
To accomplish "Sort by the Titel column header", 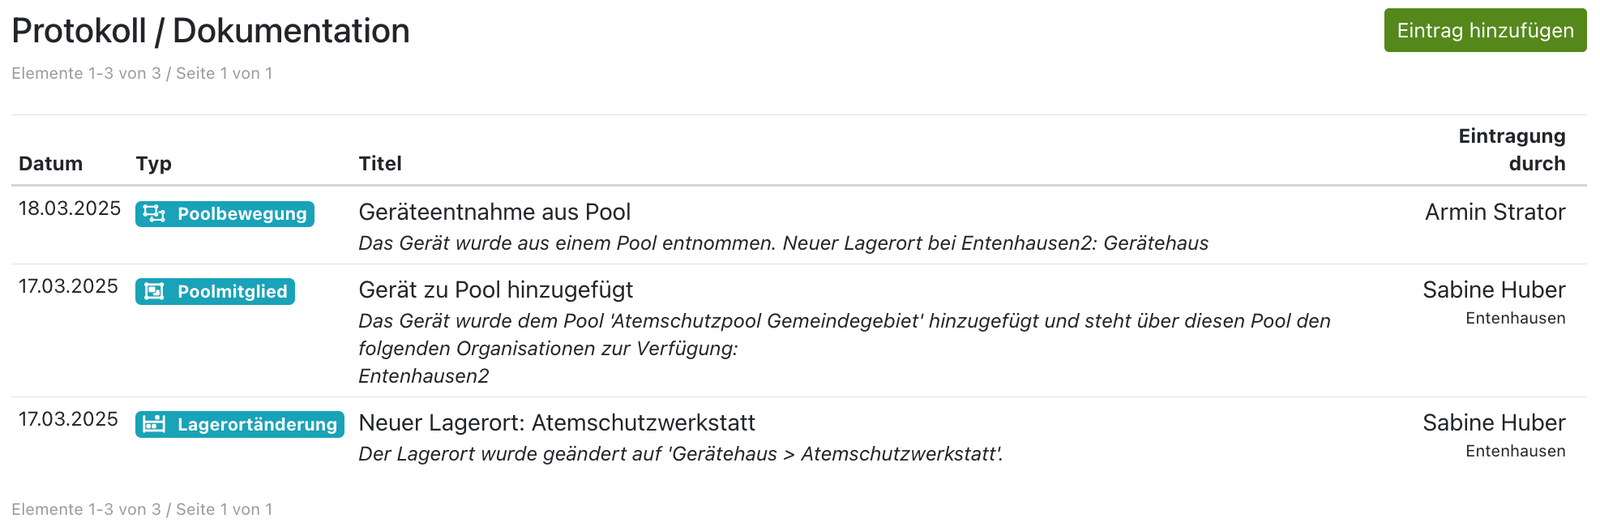I will click(380, 164).
